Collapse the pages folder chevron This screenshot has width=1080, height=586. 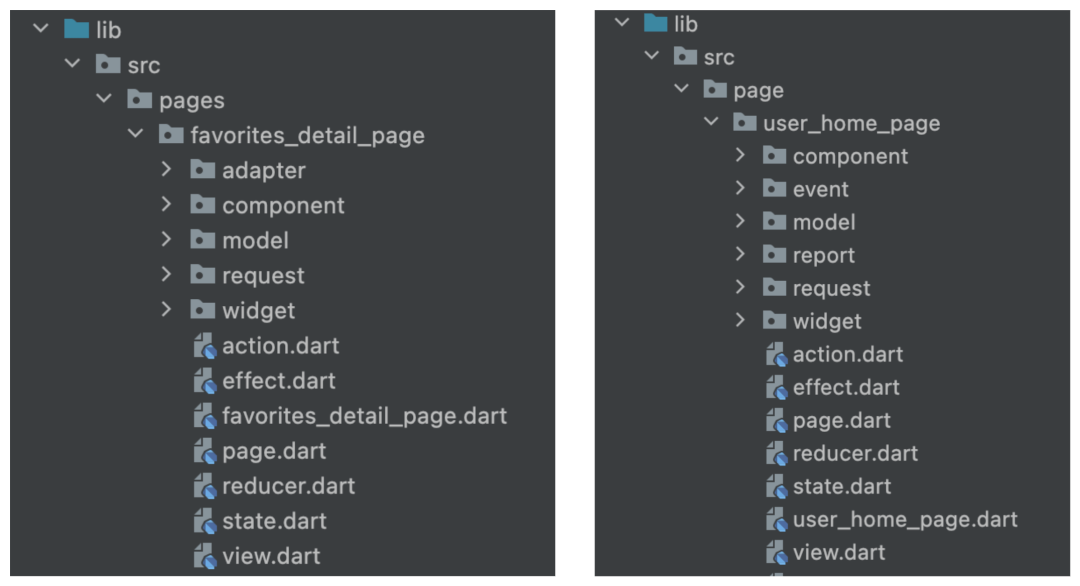104,99
